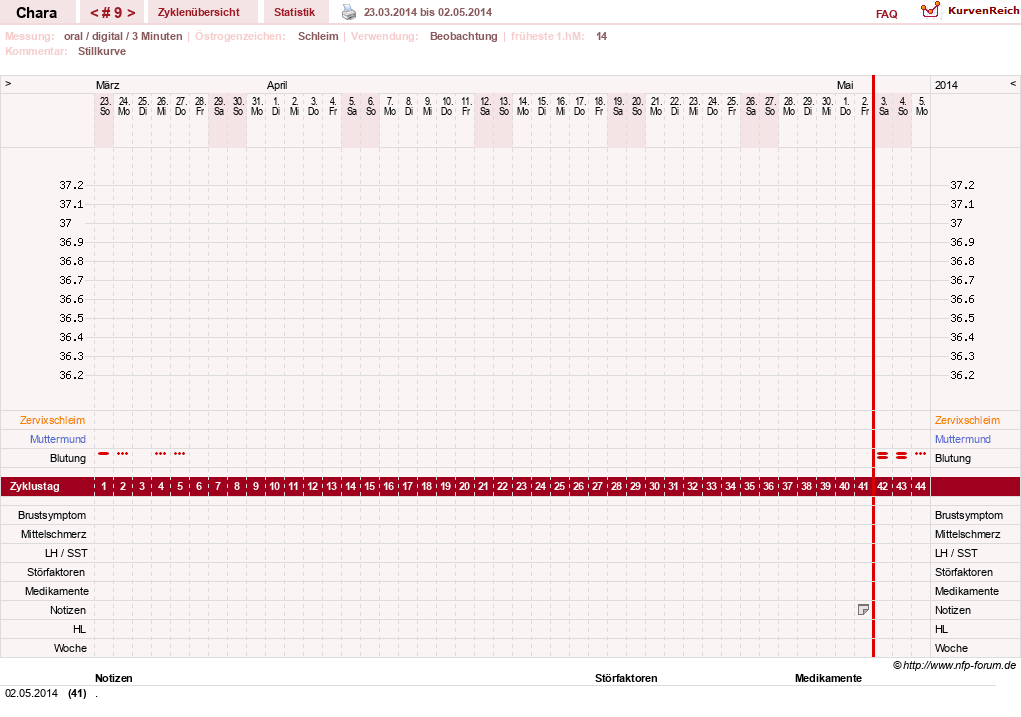
Task: Click the Woche row label on right
Action: click(951, 648)
